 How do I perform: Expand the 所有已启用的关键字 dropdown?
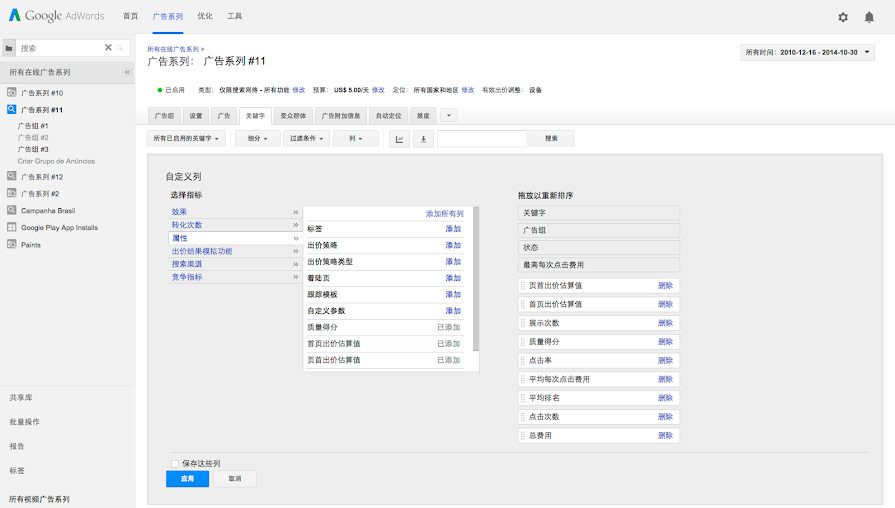[187, 139]
